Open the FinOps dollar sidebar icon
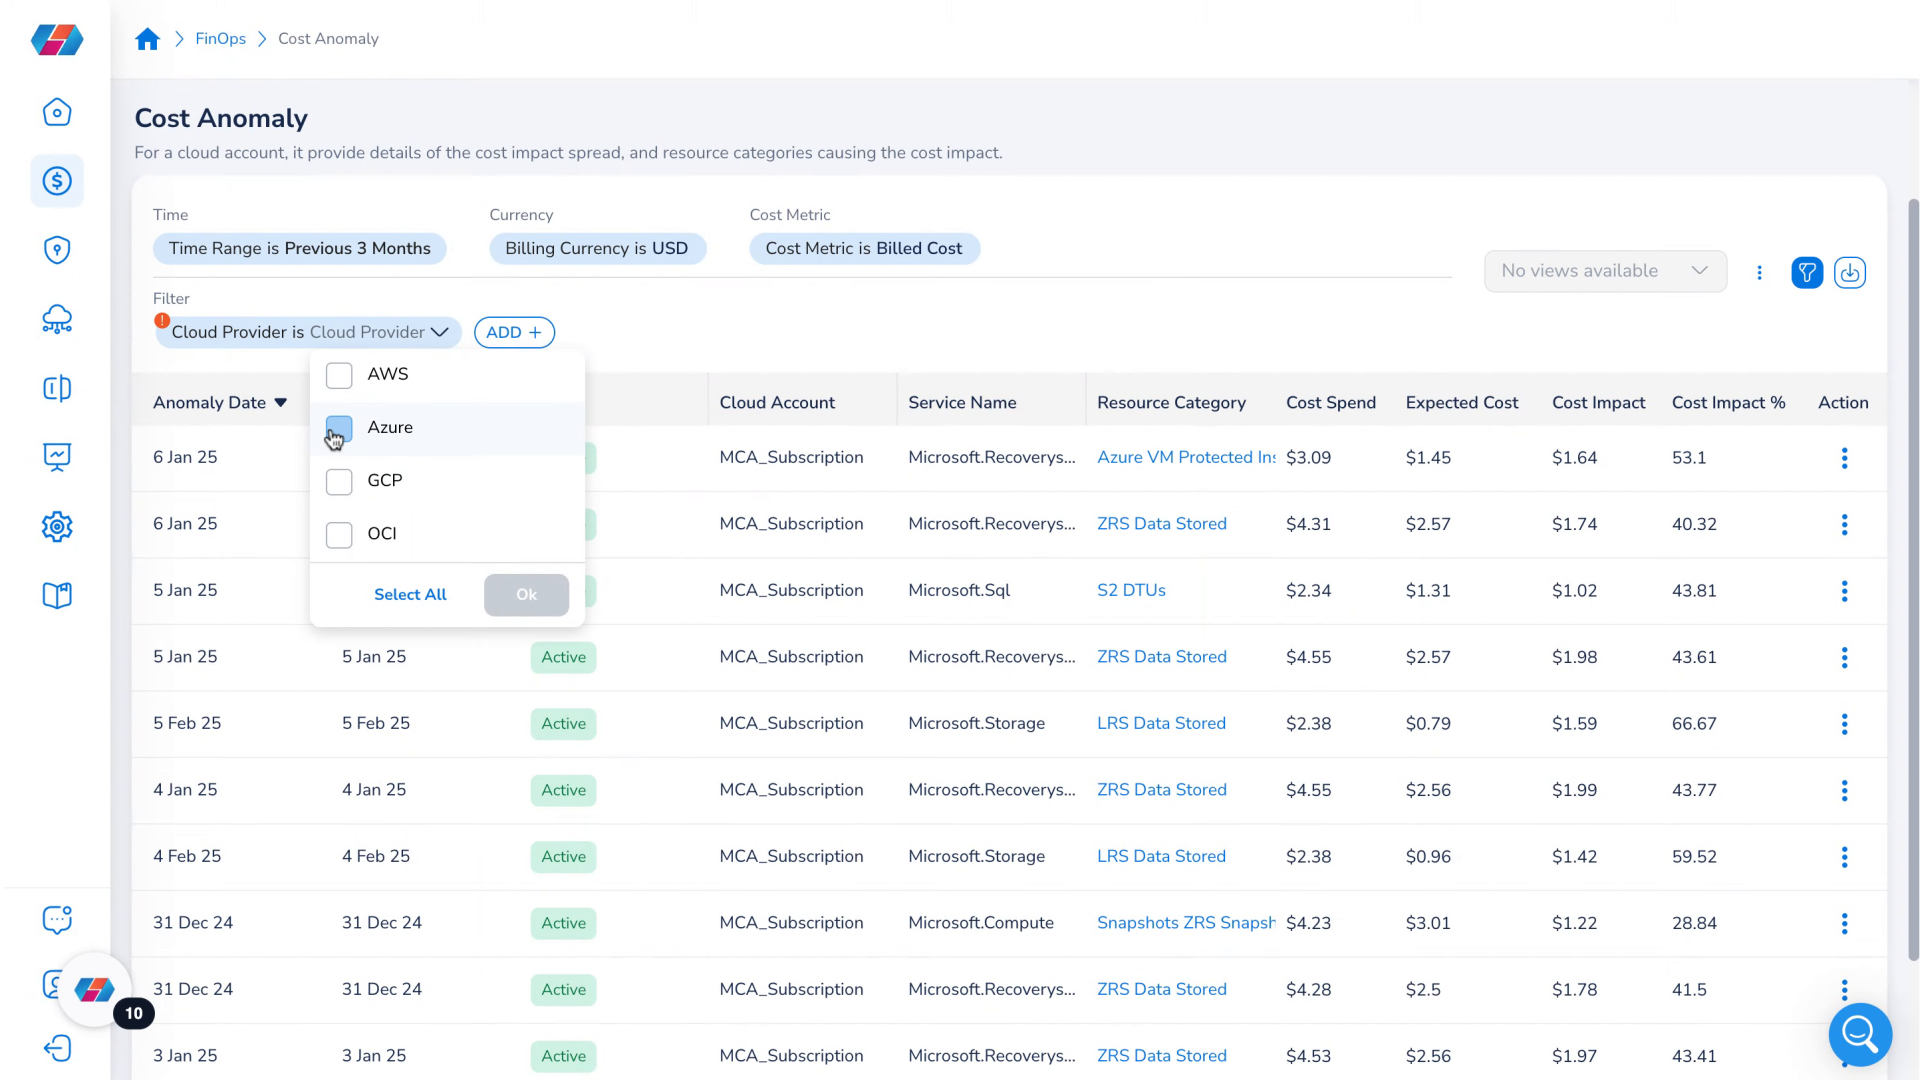1920x1080 pixels. [x=57, y=181]
